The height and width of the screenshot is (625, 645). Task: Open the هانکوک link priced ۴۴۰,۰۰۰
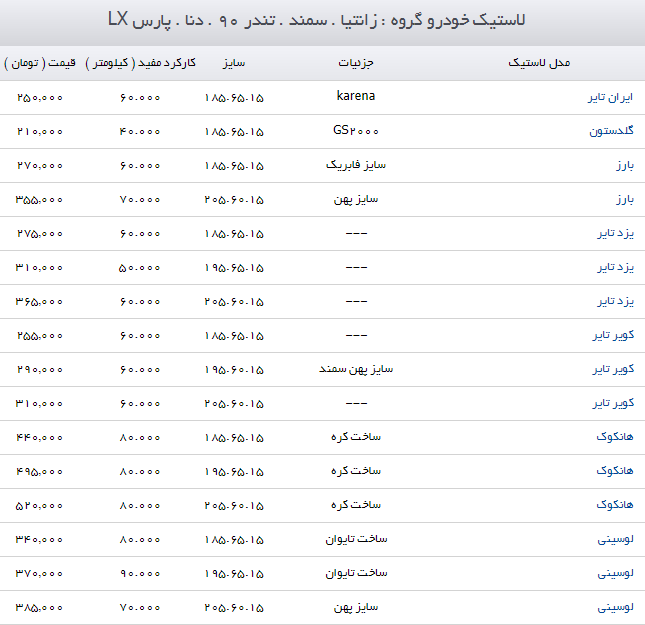615,437
